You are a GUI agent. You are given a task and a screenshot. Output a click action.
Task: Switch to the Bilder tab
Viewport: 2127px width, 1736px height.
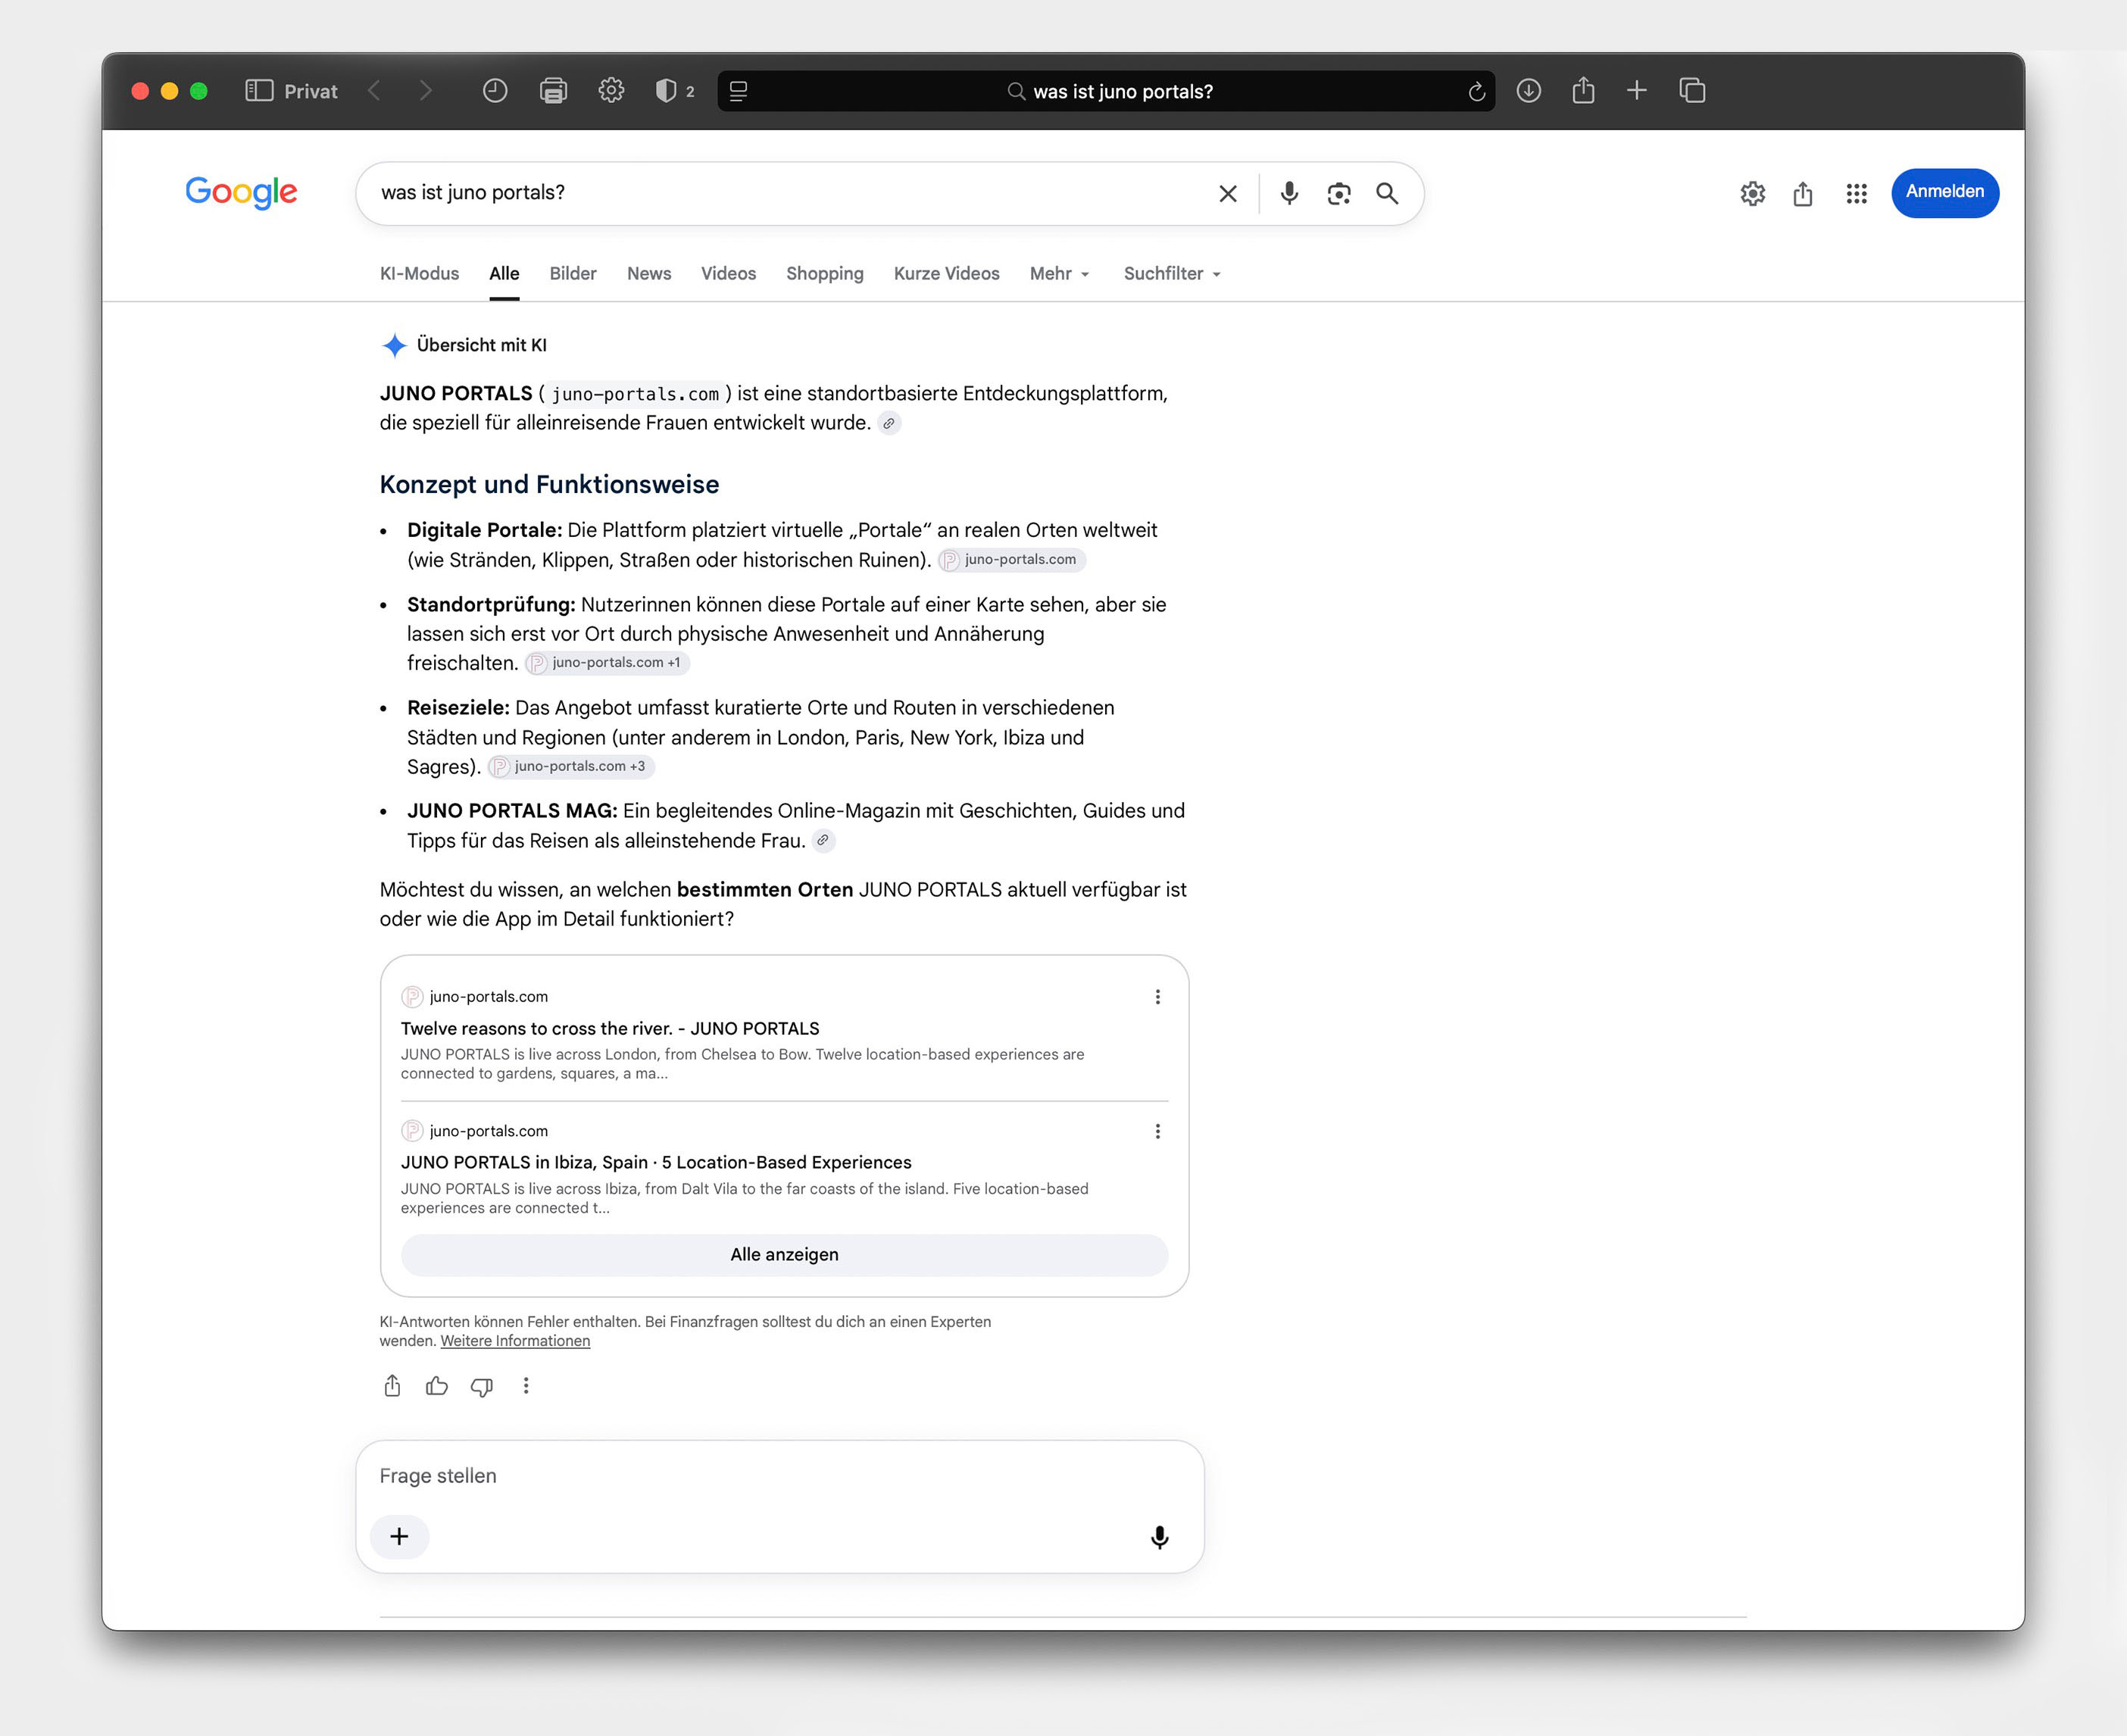(573, 274)
